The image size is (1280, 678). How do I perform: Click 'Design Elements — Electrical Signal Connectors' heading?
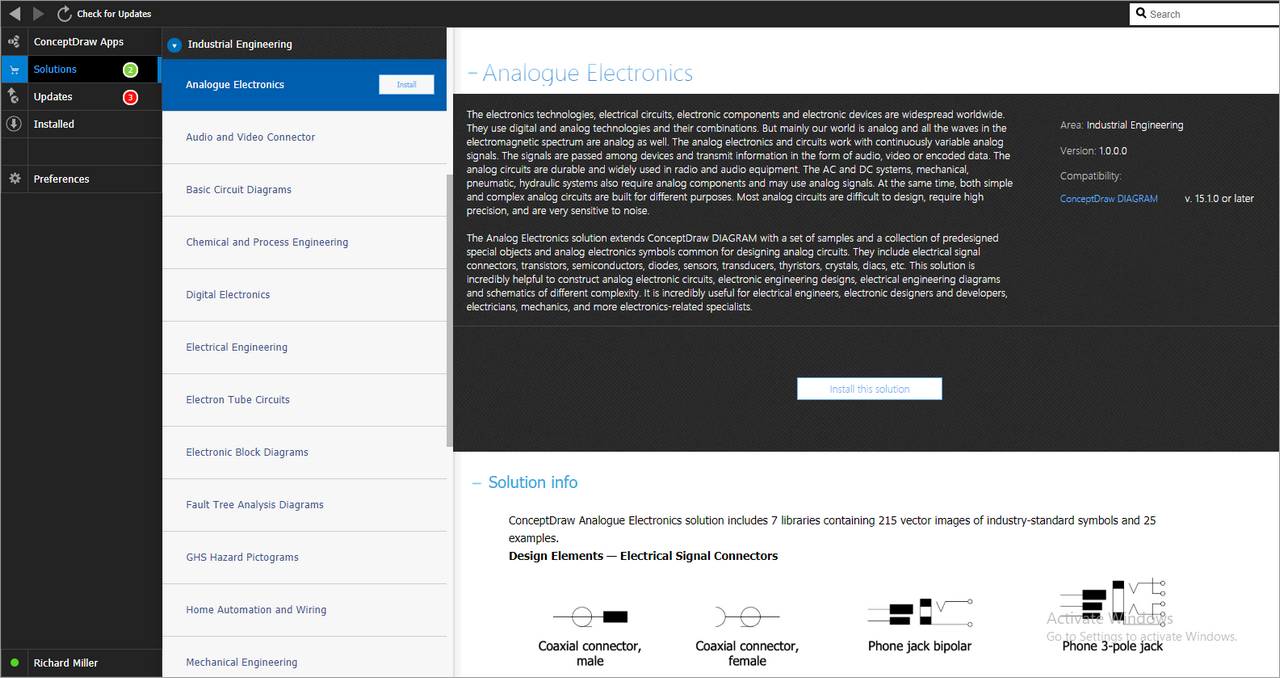(643, 556)
